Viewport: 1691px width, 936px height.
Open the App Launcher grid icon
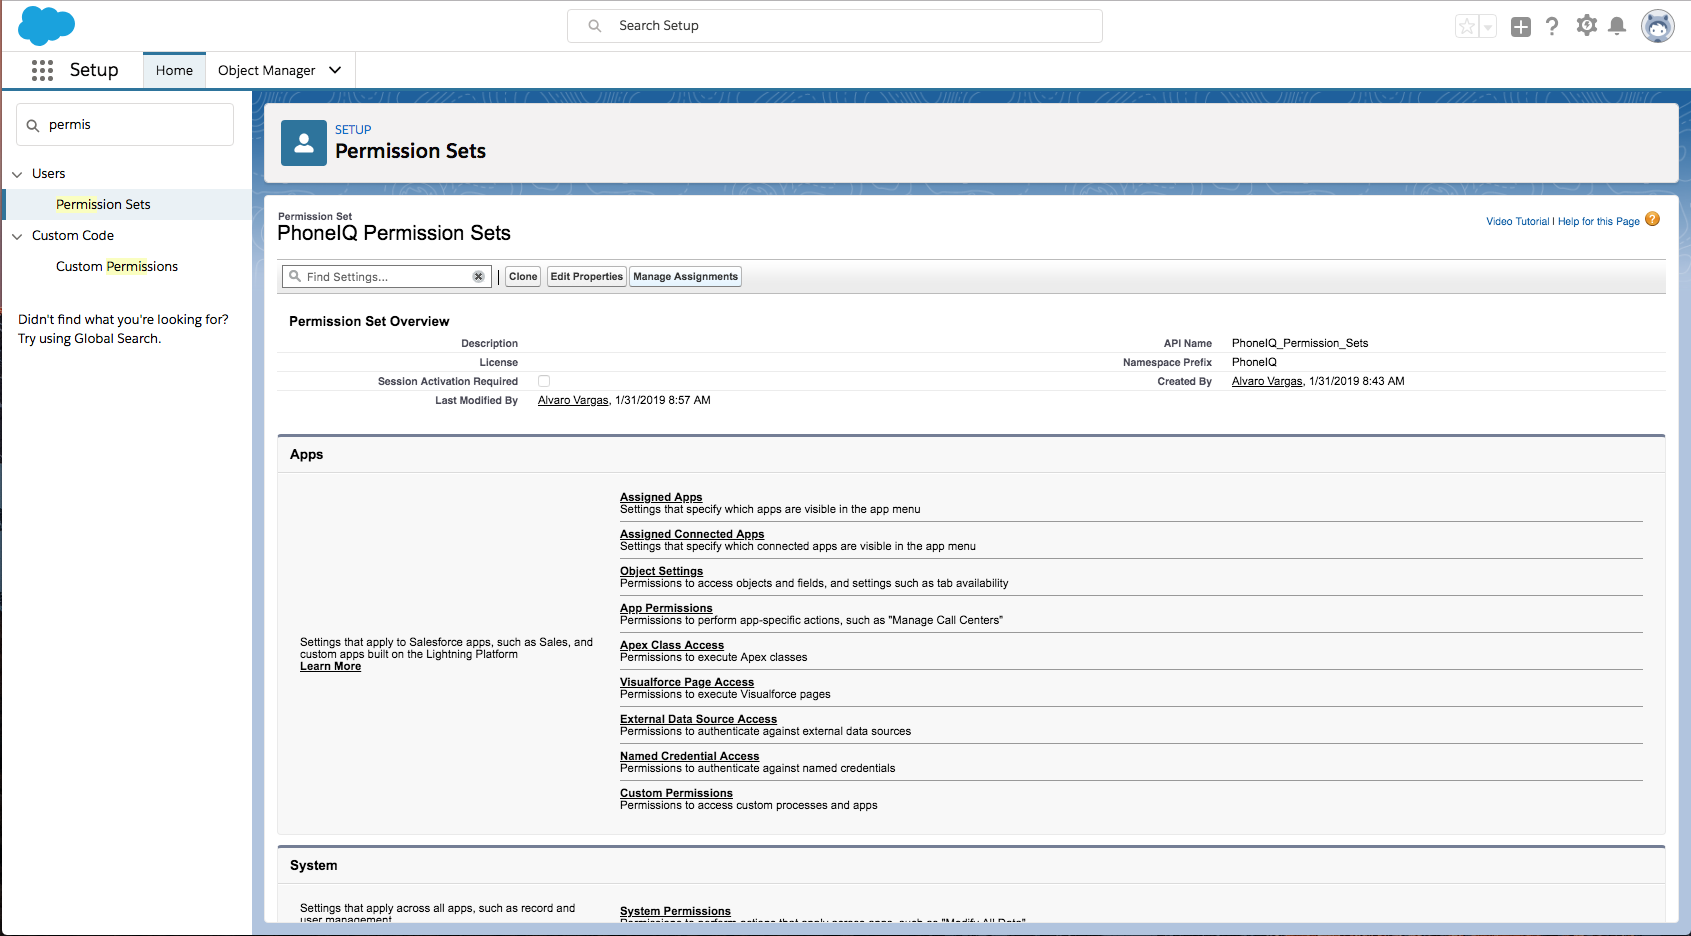tap(42, 70)
